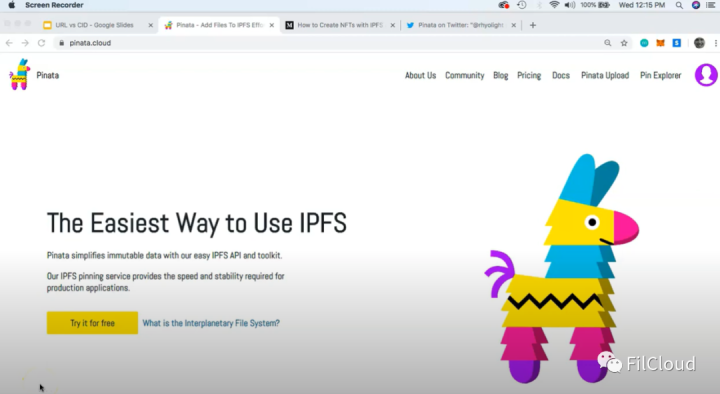The height and width of the screenshot is (394, 720).
Task: Open the blue S browser extension
Action: coord(676,43)
